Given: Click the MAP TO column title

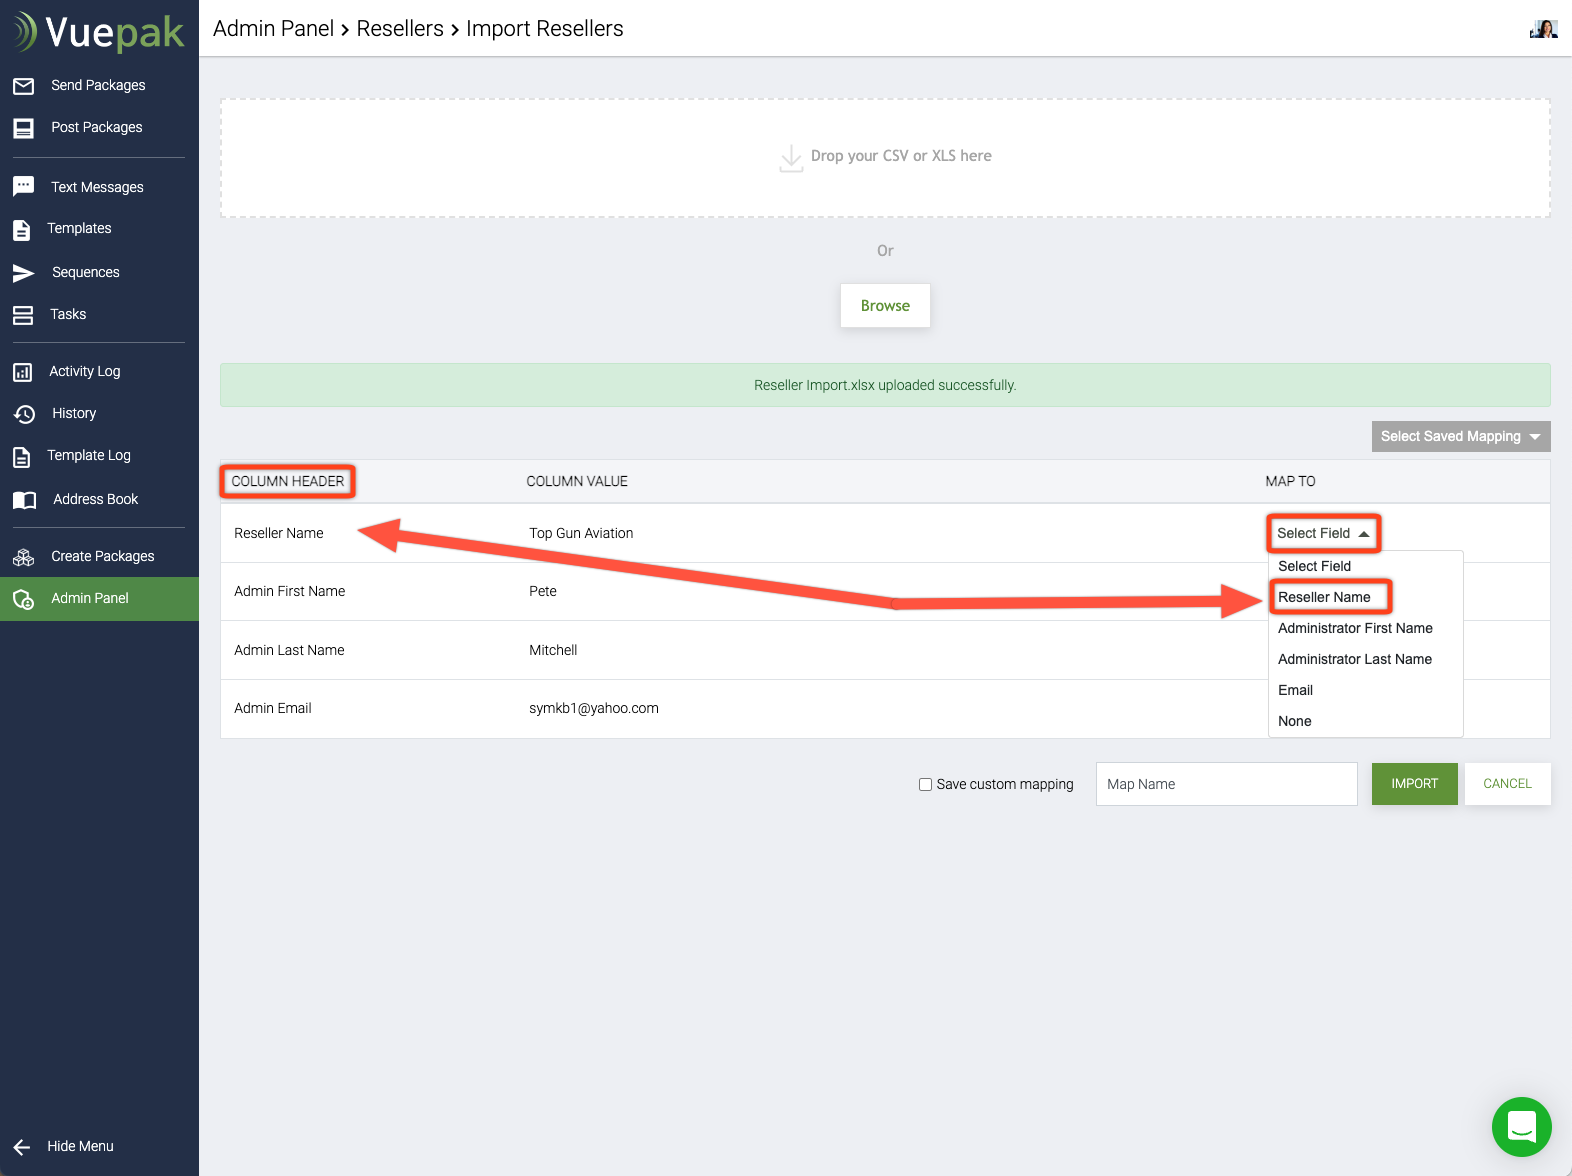Looking at the screenshot, I should click(x=1290, y=482).
